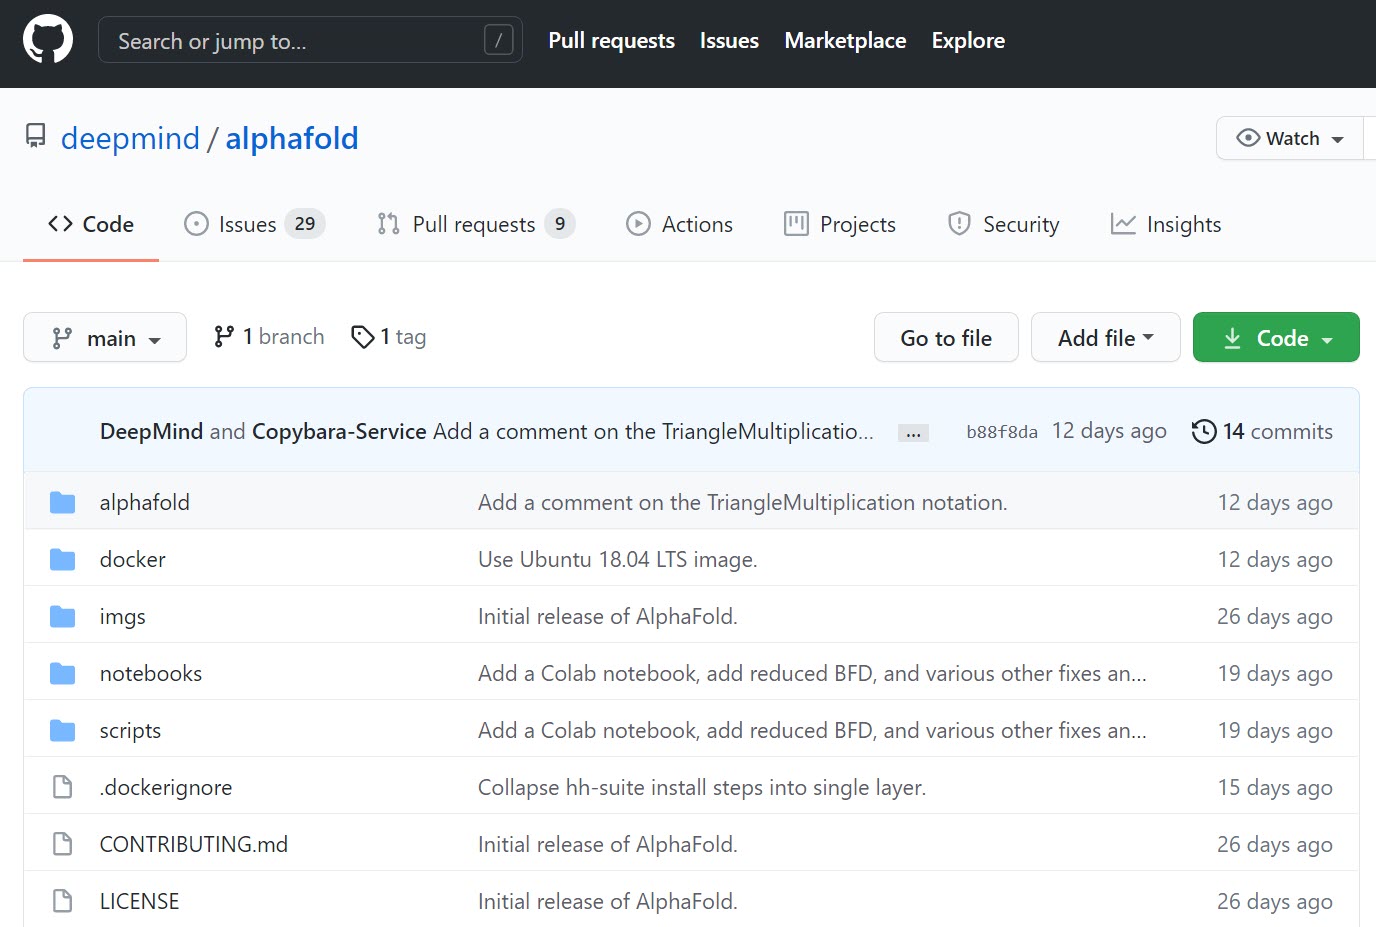Click the imgs folder icon
The height and width of the screenshot is (927, 1376).
point(63,616)
